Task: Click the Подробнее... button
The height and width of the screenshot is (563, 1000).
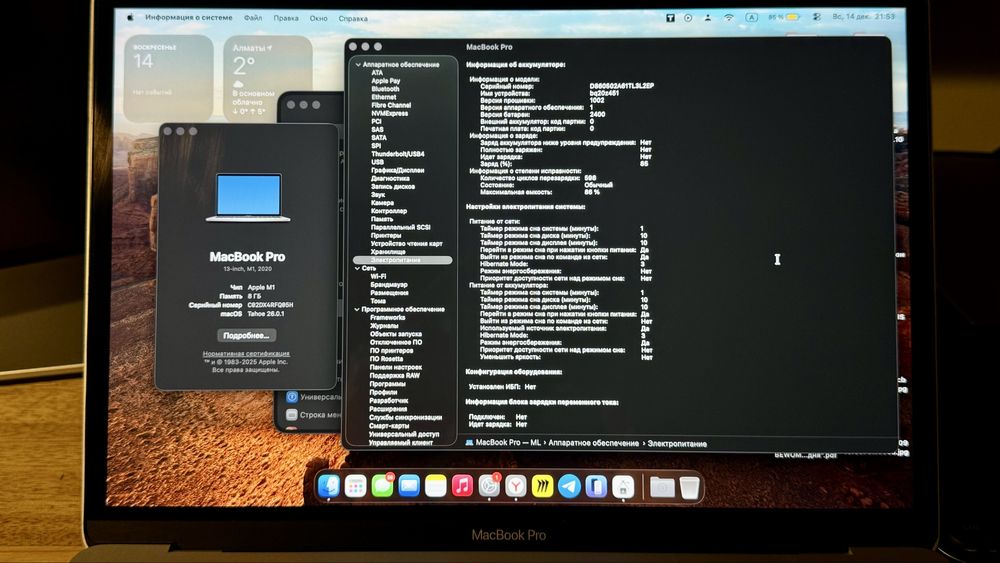Action: pos(246,335)
